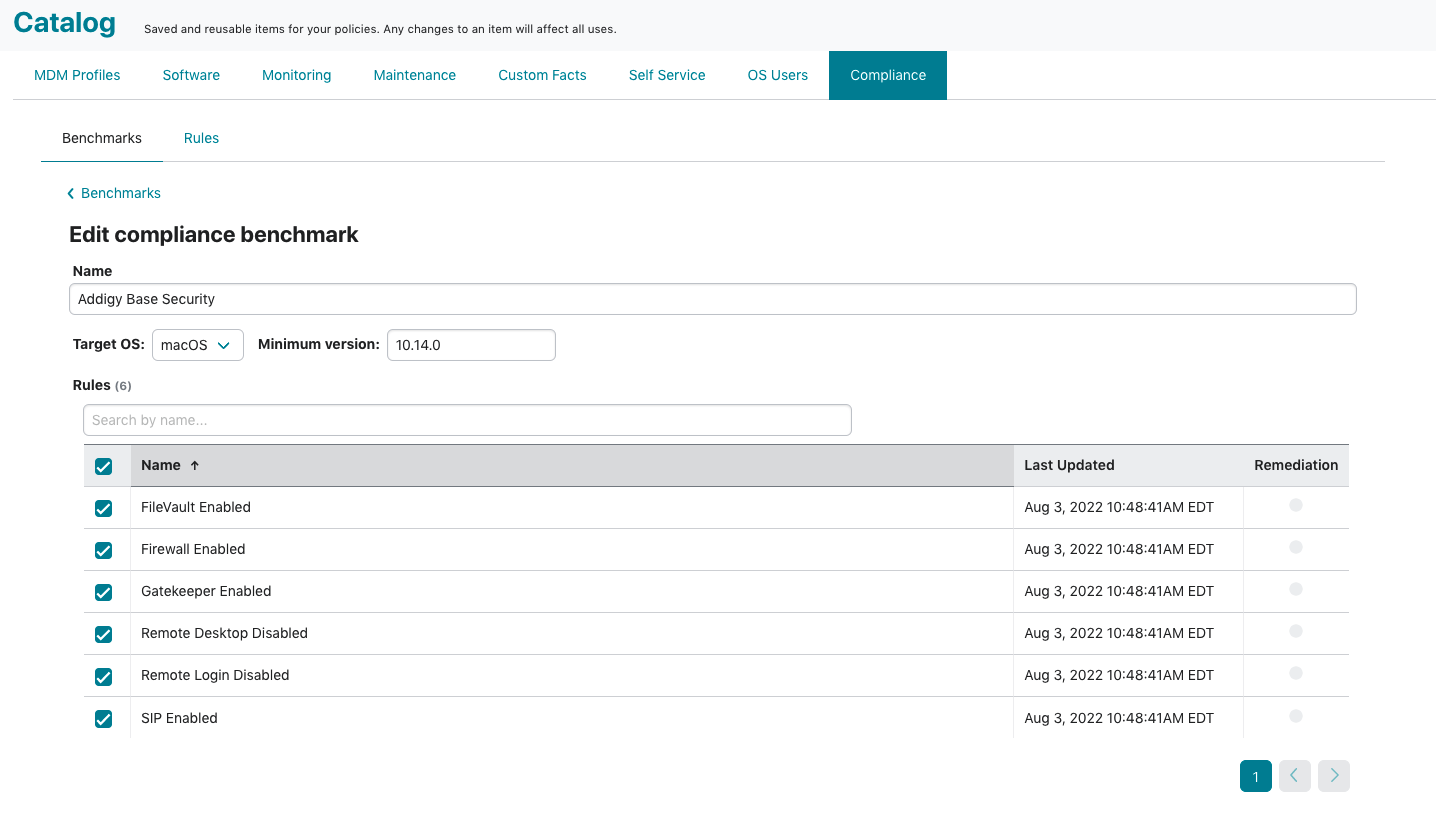Select the Benchmarks sub-tab
The width and height of the screenshot is (1436, 816).
tap(102, 138)
